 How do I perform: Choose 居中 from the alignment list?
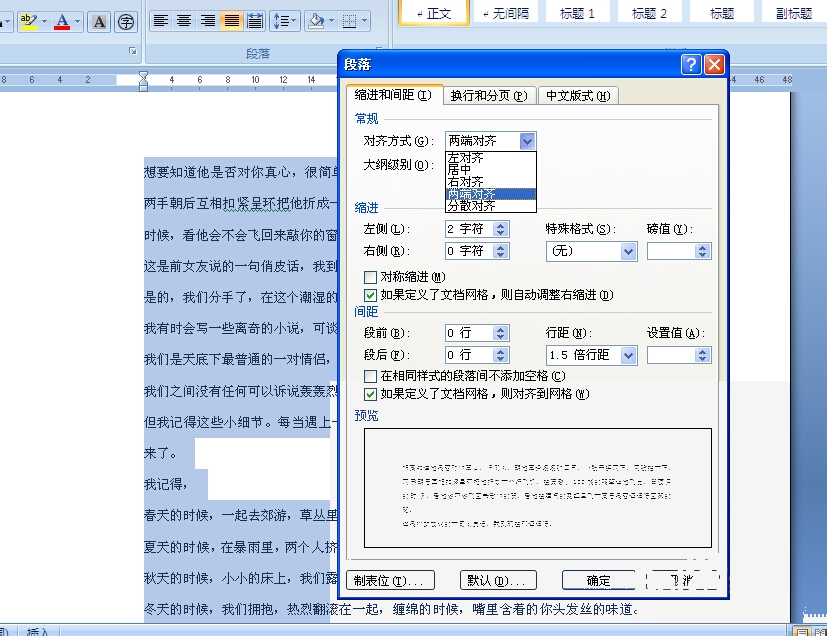coord(491,169)
